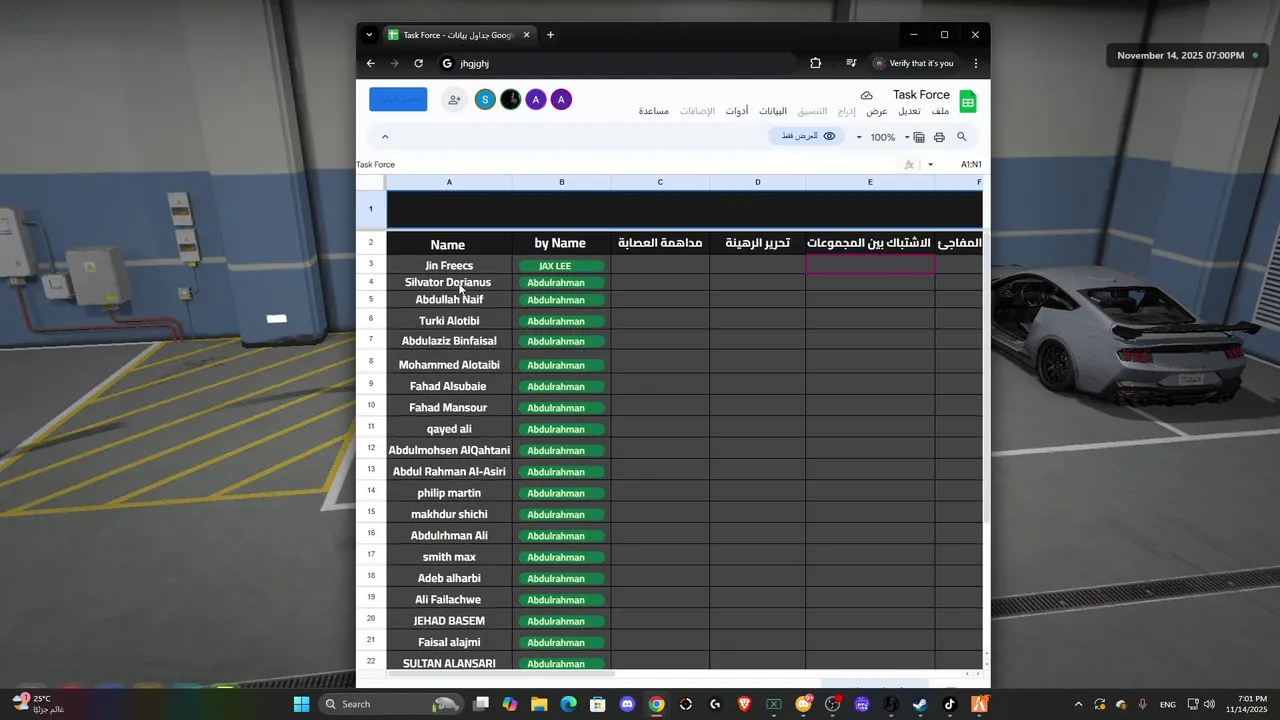
Task: Select column C header
Action: click(x=660, y=182)
